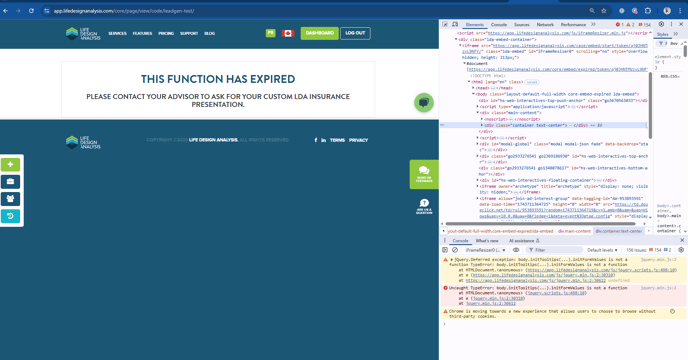Bookmark this page with star icon
Screen dimensions: 688x360
pos(604,11)
